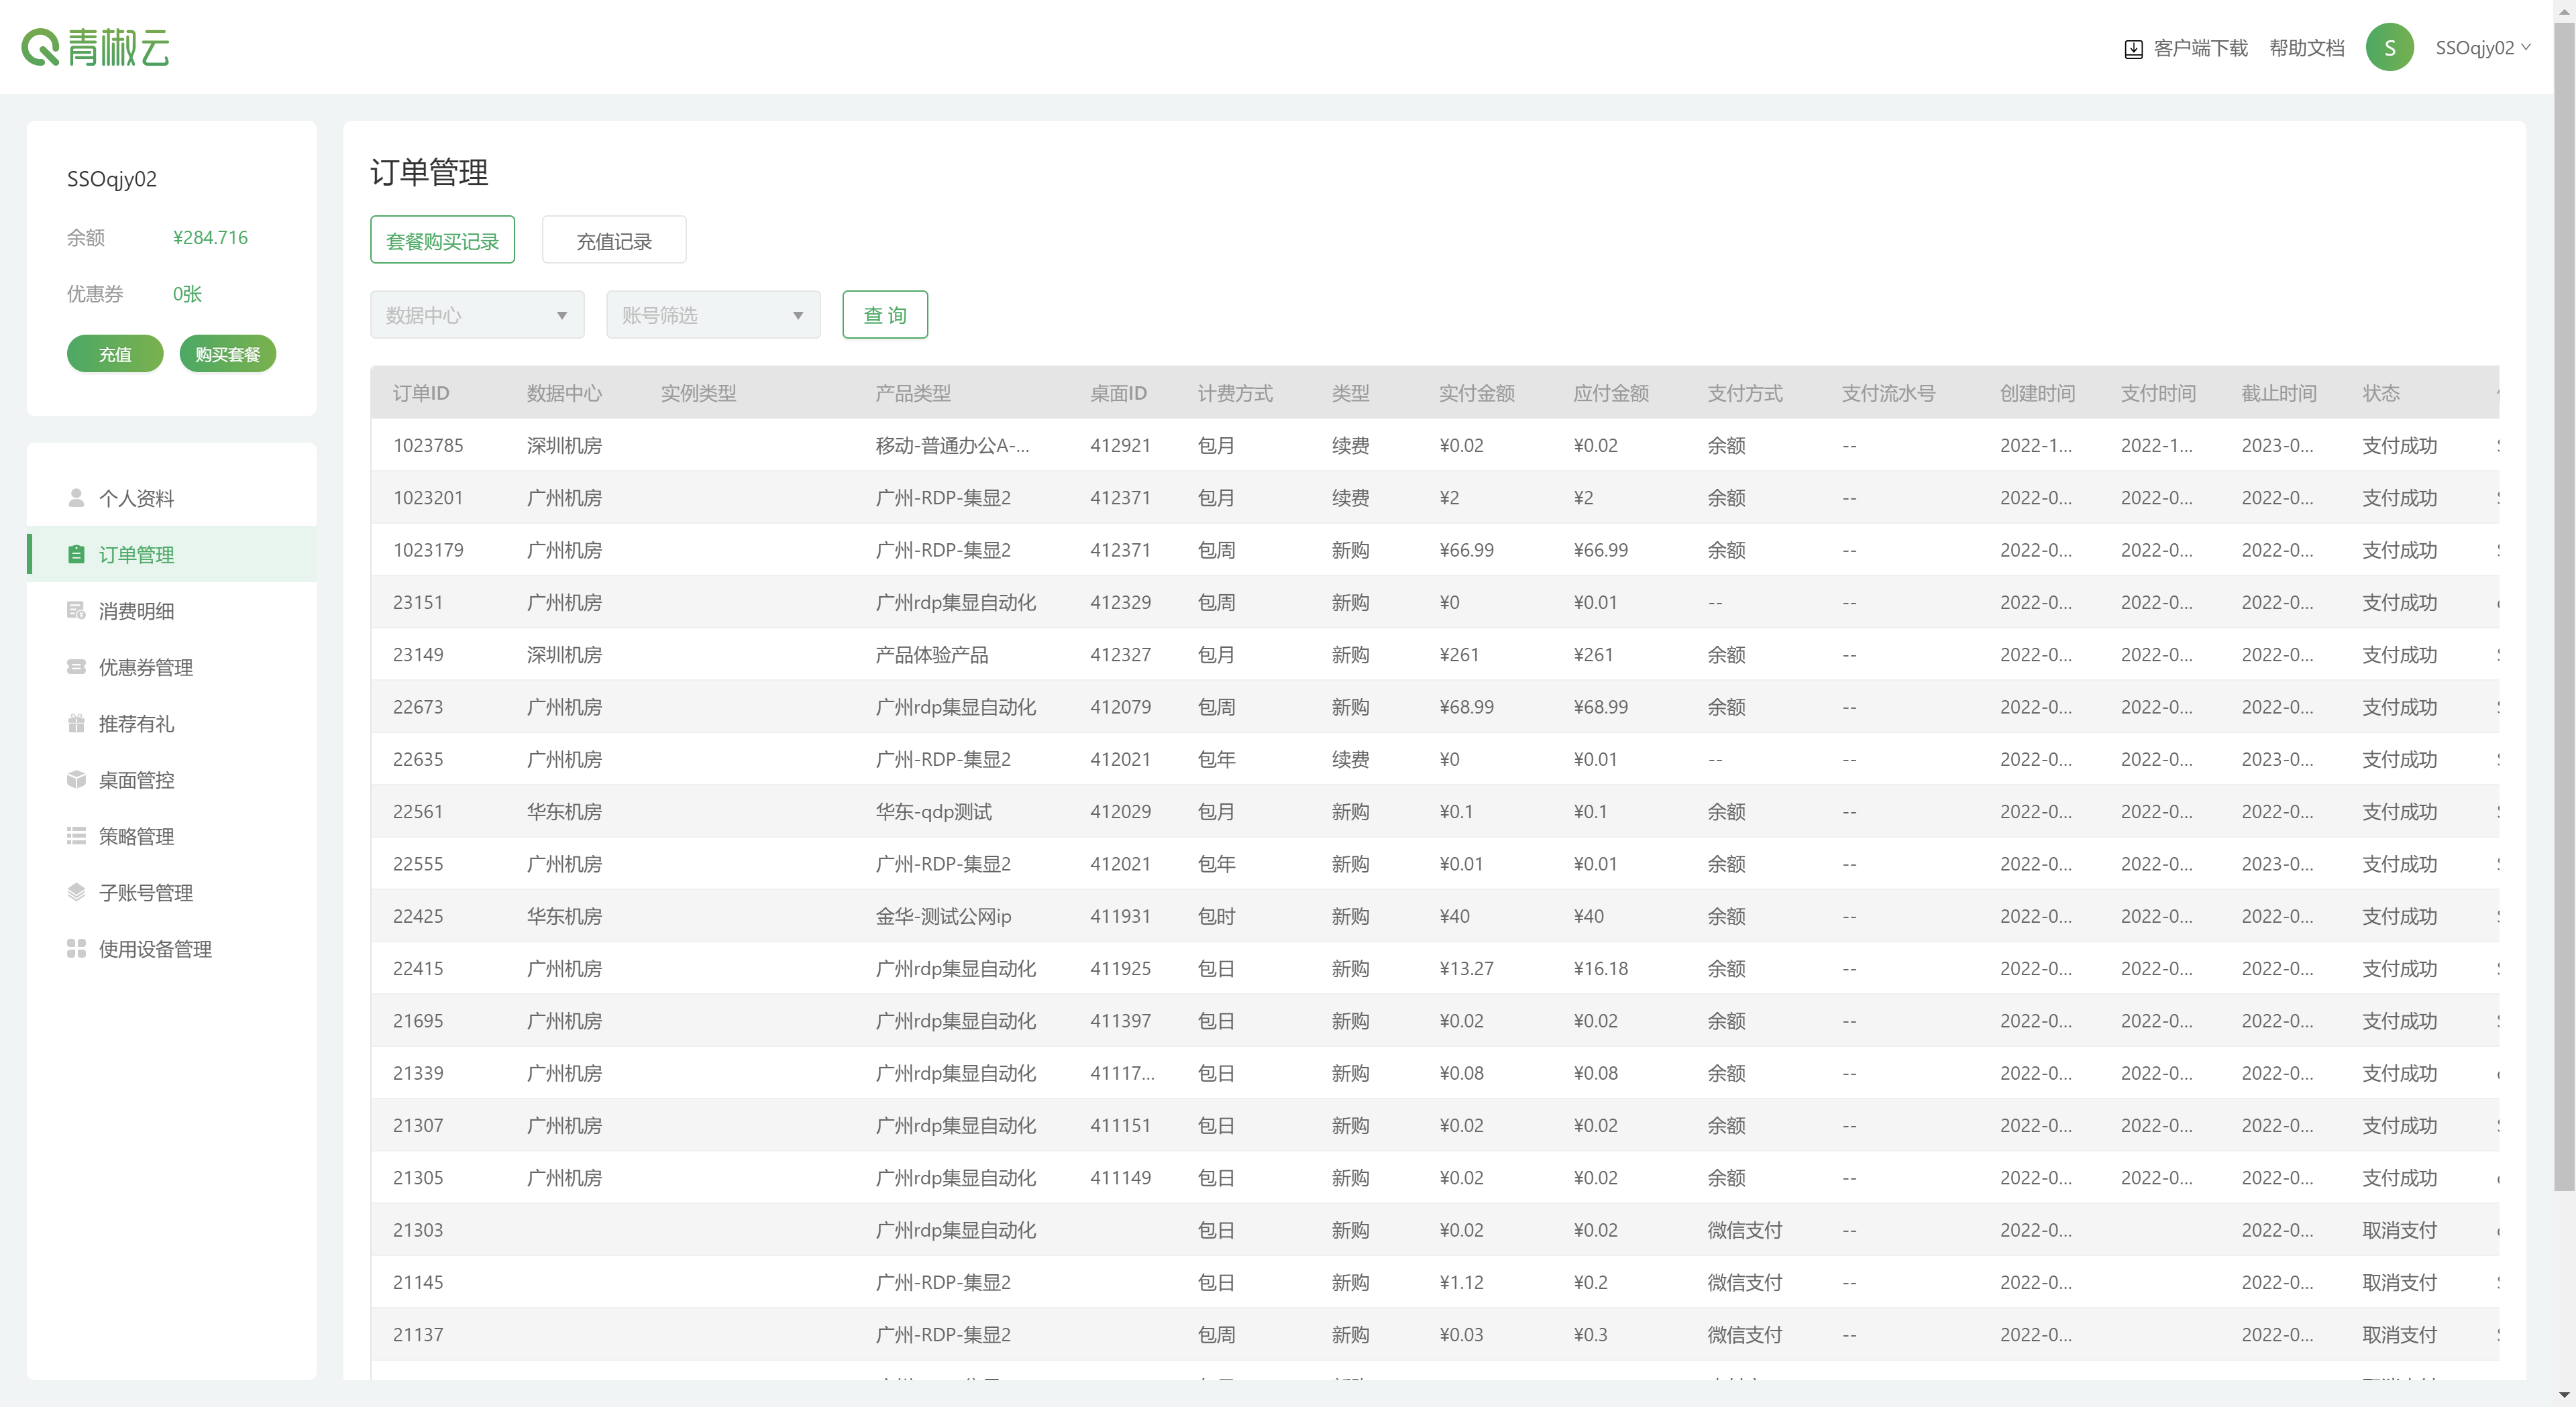The height and width of the screenshot is (1407, 2576).
Task: Click 金华-测试公网ip product cell
Action: pos(943,916)
